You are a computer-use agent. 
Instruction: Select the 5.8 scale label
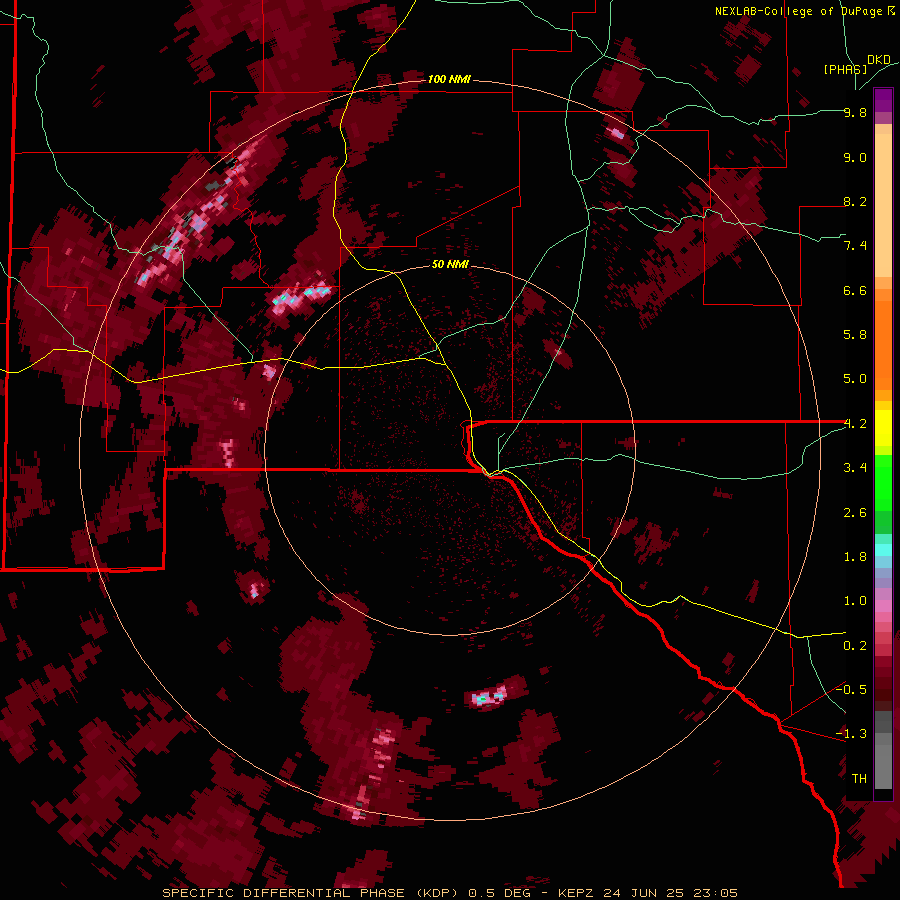pos(855,335)
